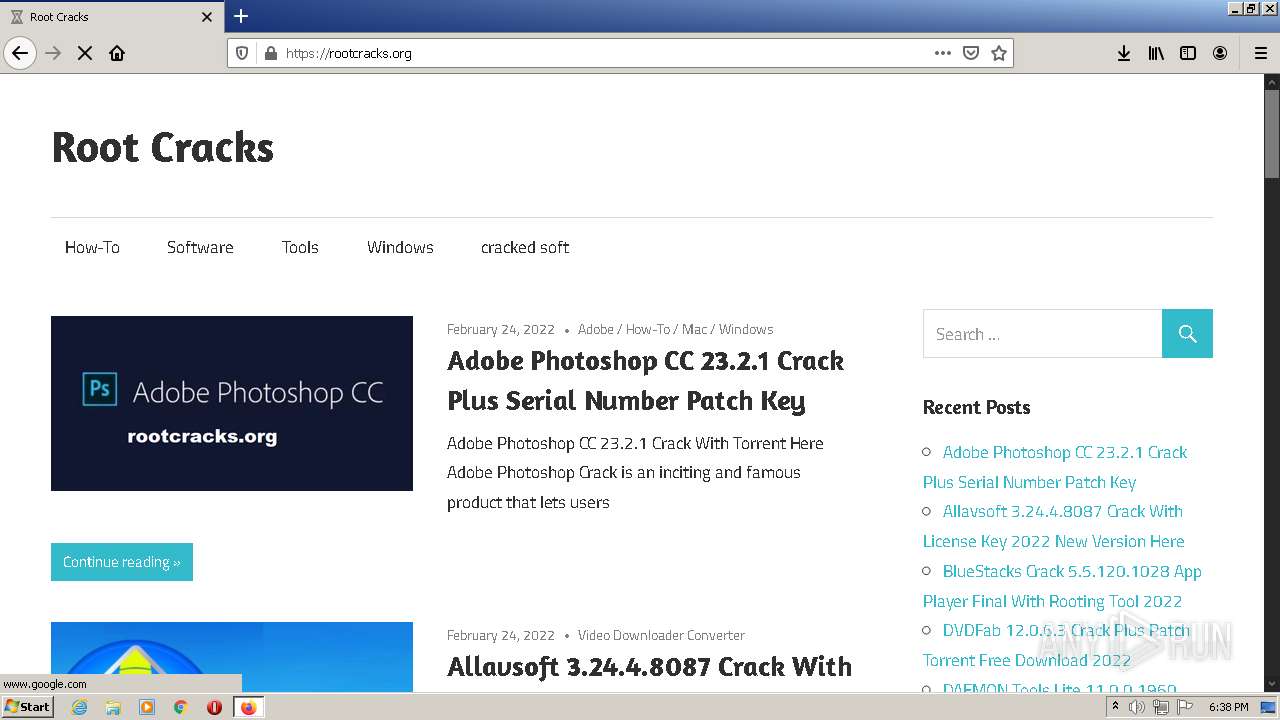
Task: Open page actions three-dot menu
Action: click(x=942, y=53)
